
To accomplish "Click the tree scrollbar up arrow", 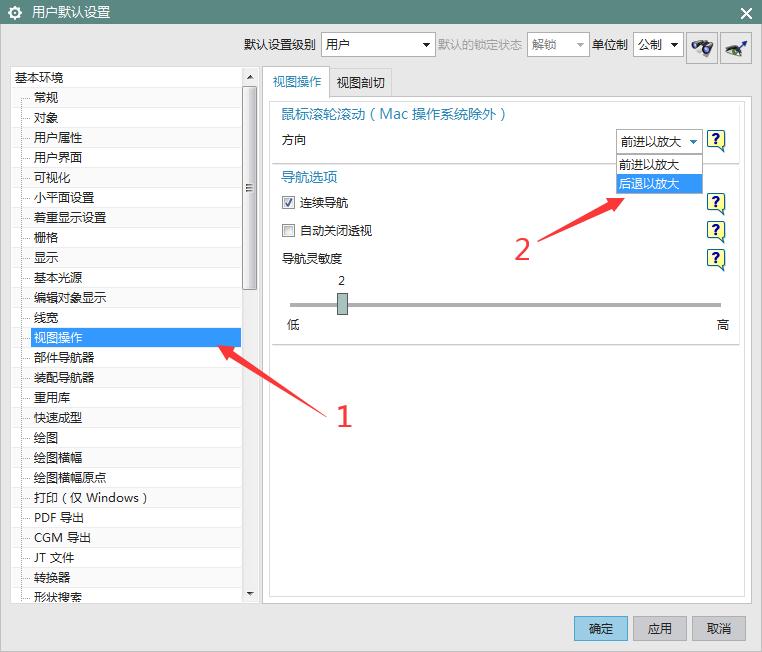I will tap(250, 77).
